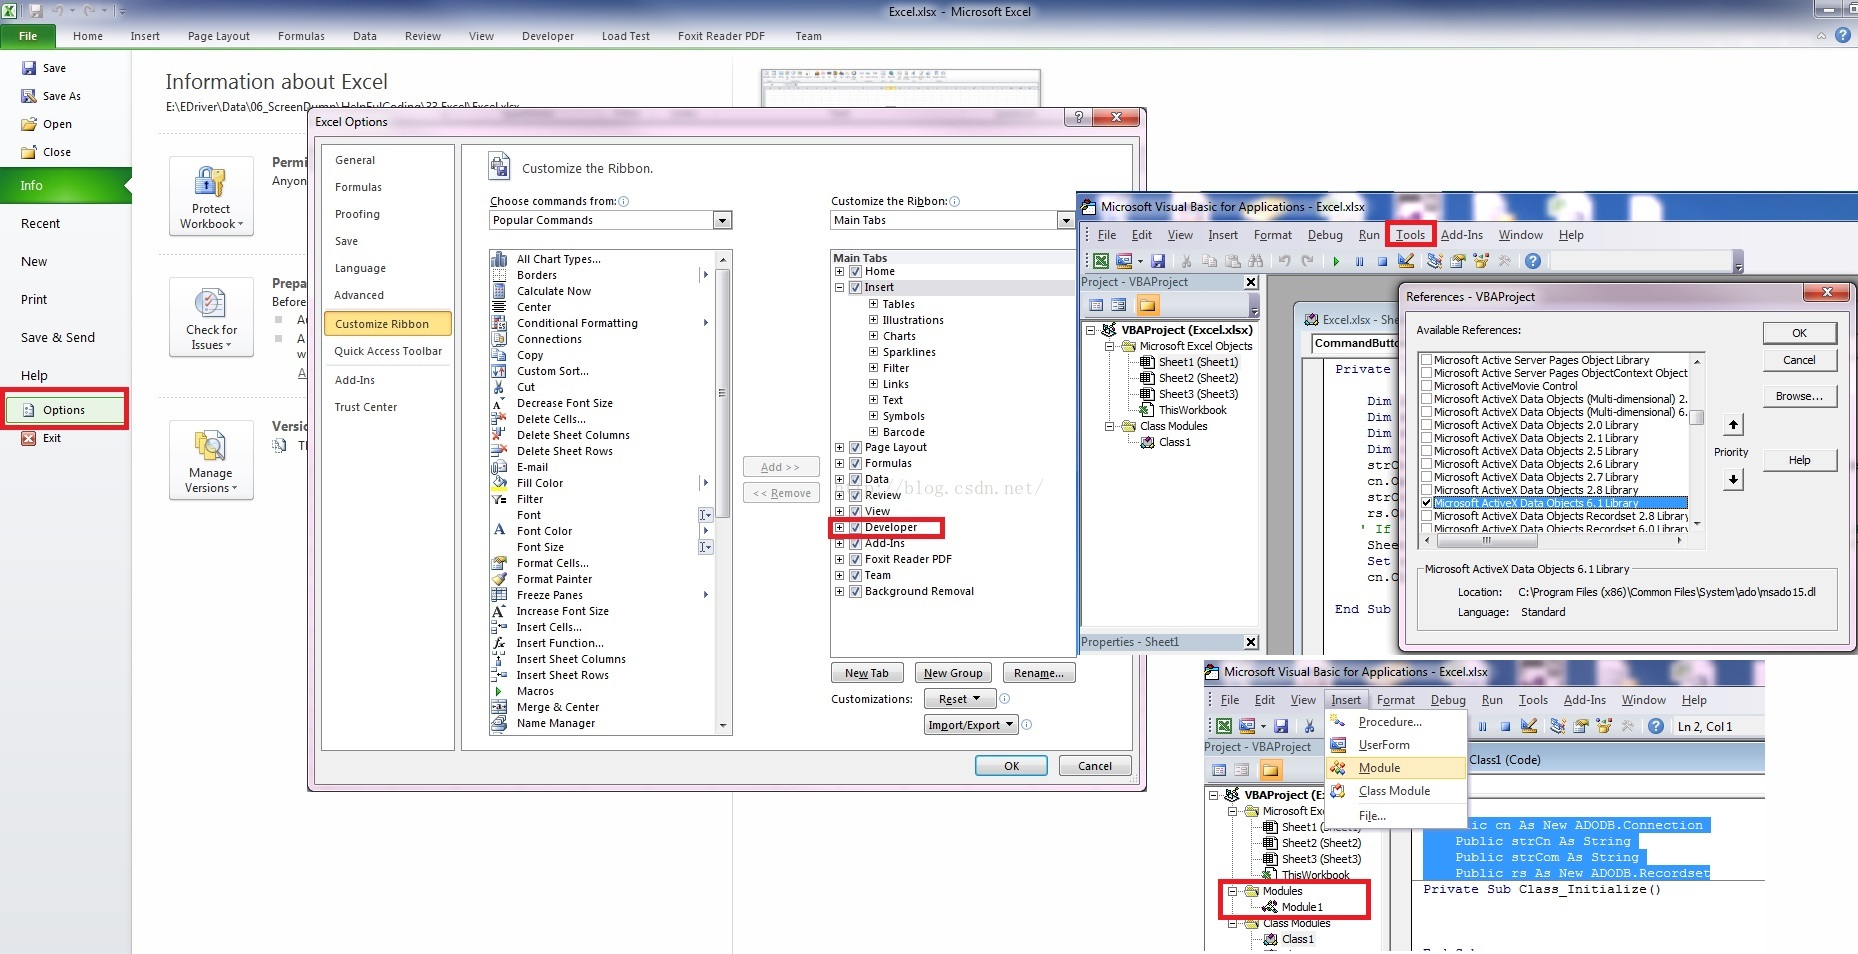Open the Choose commands from dropdown
Viewport: 1858px width, 954px height.
(723, 220)
